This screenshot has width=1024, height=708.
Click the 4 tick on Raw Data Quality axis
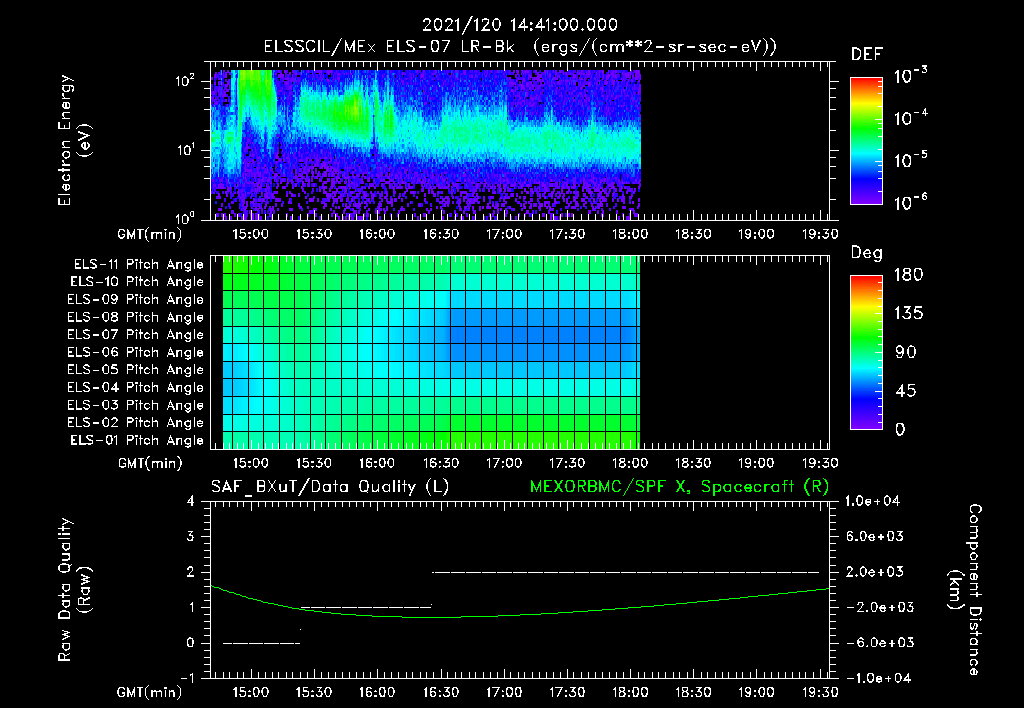191,501
